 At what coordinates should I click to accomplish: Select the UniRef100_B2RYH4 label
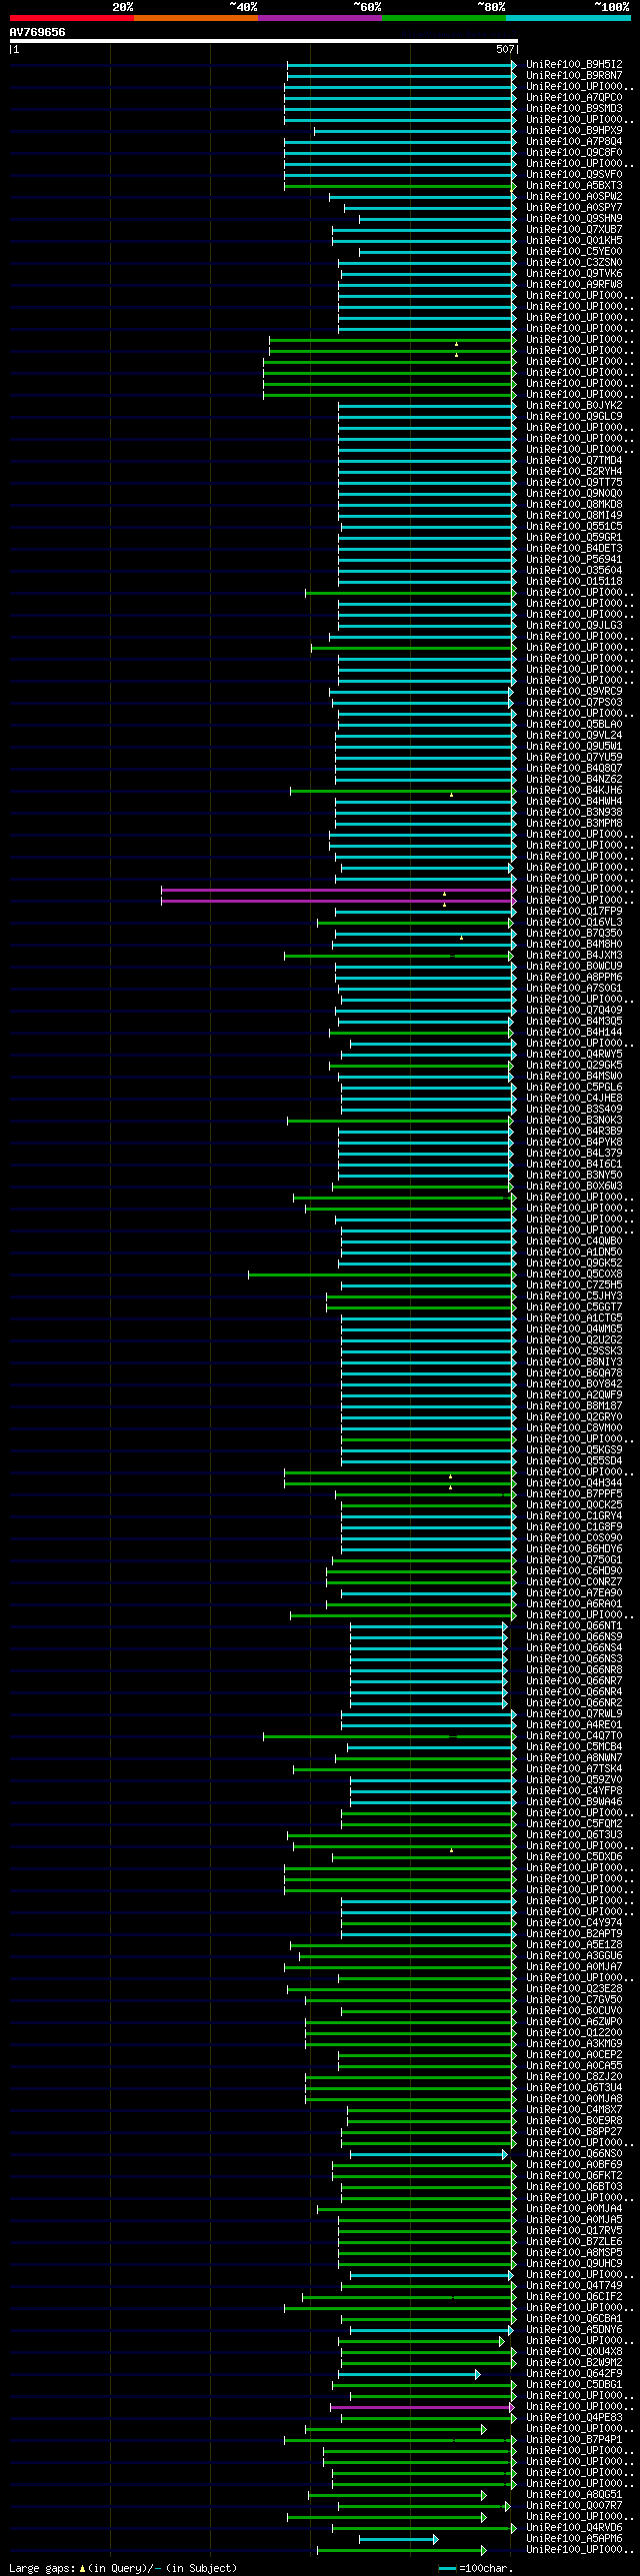pos(574,472)
